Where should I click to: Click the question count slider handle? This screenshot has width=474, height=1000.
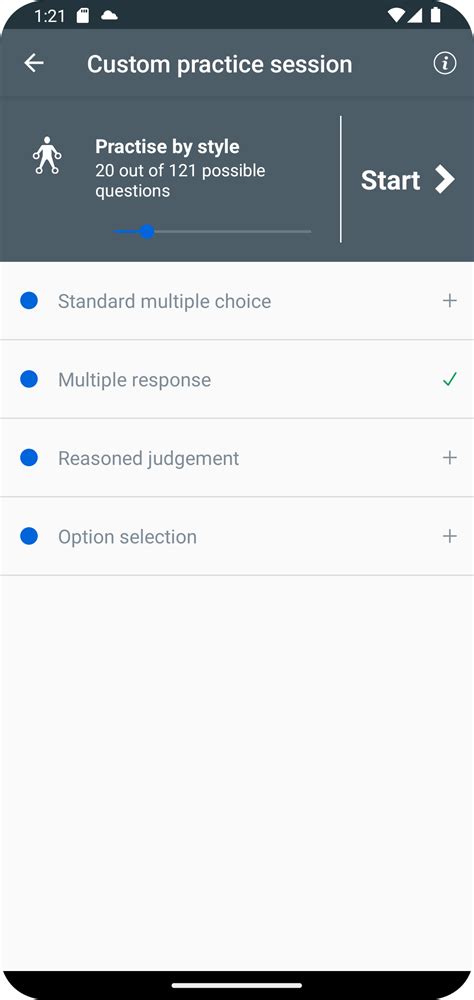147,232
